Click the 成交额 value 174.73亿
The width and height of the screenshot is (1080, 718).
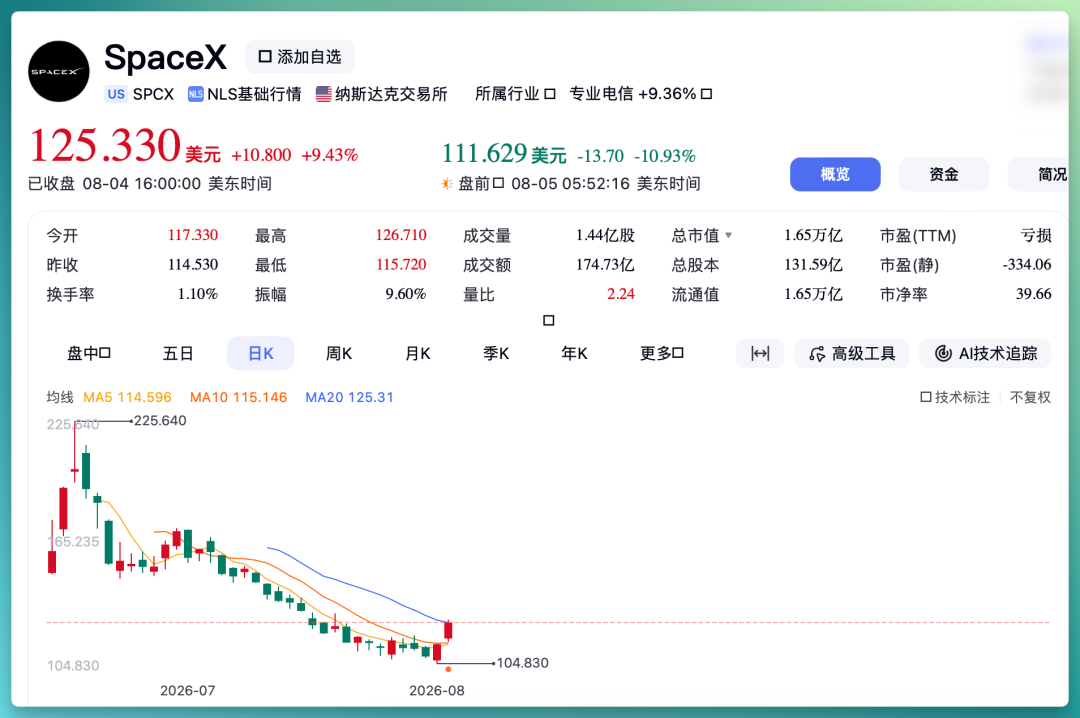point(605,265)
